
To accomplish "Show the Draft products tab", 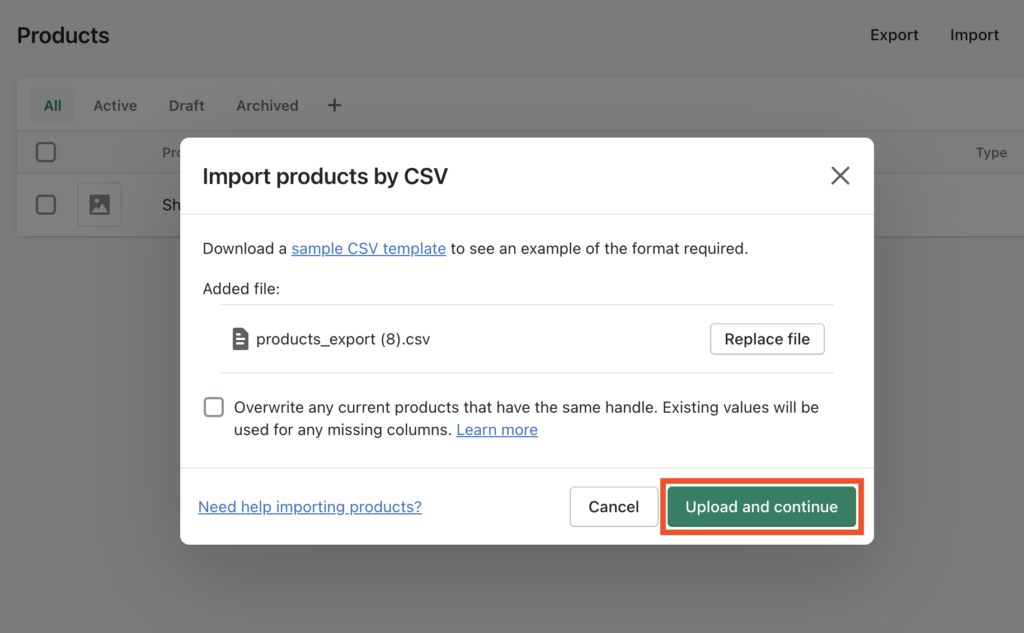I will (x=187, y=105).
